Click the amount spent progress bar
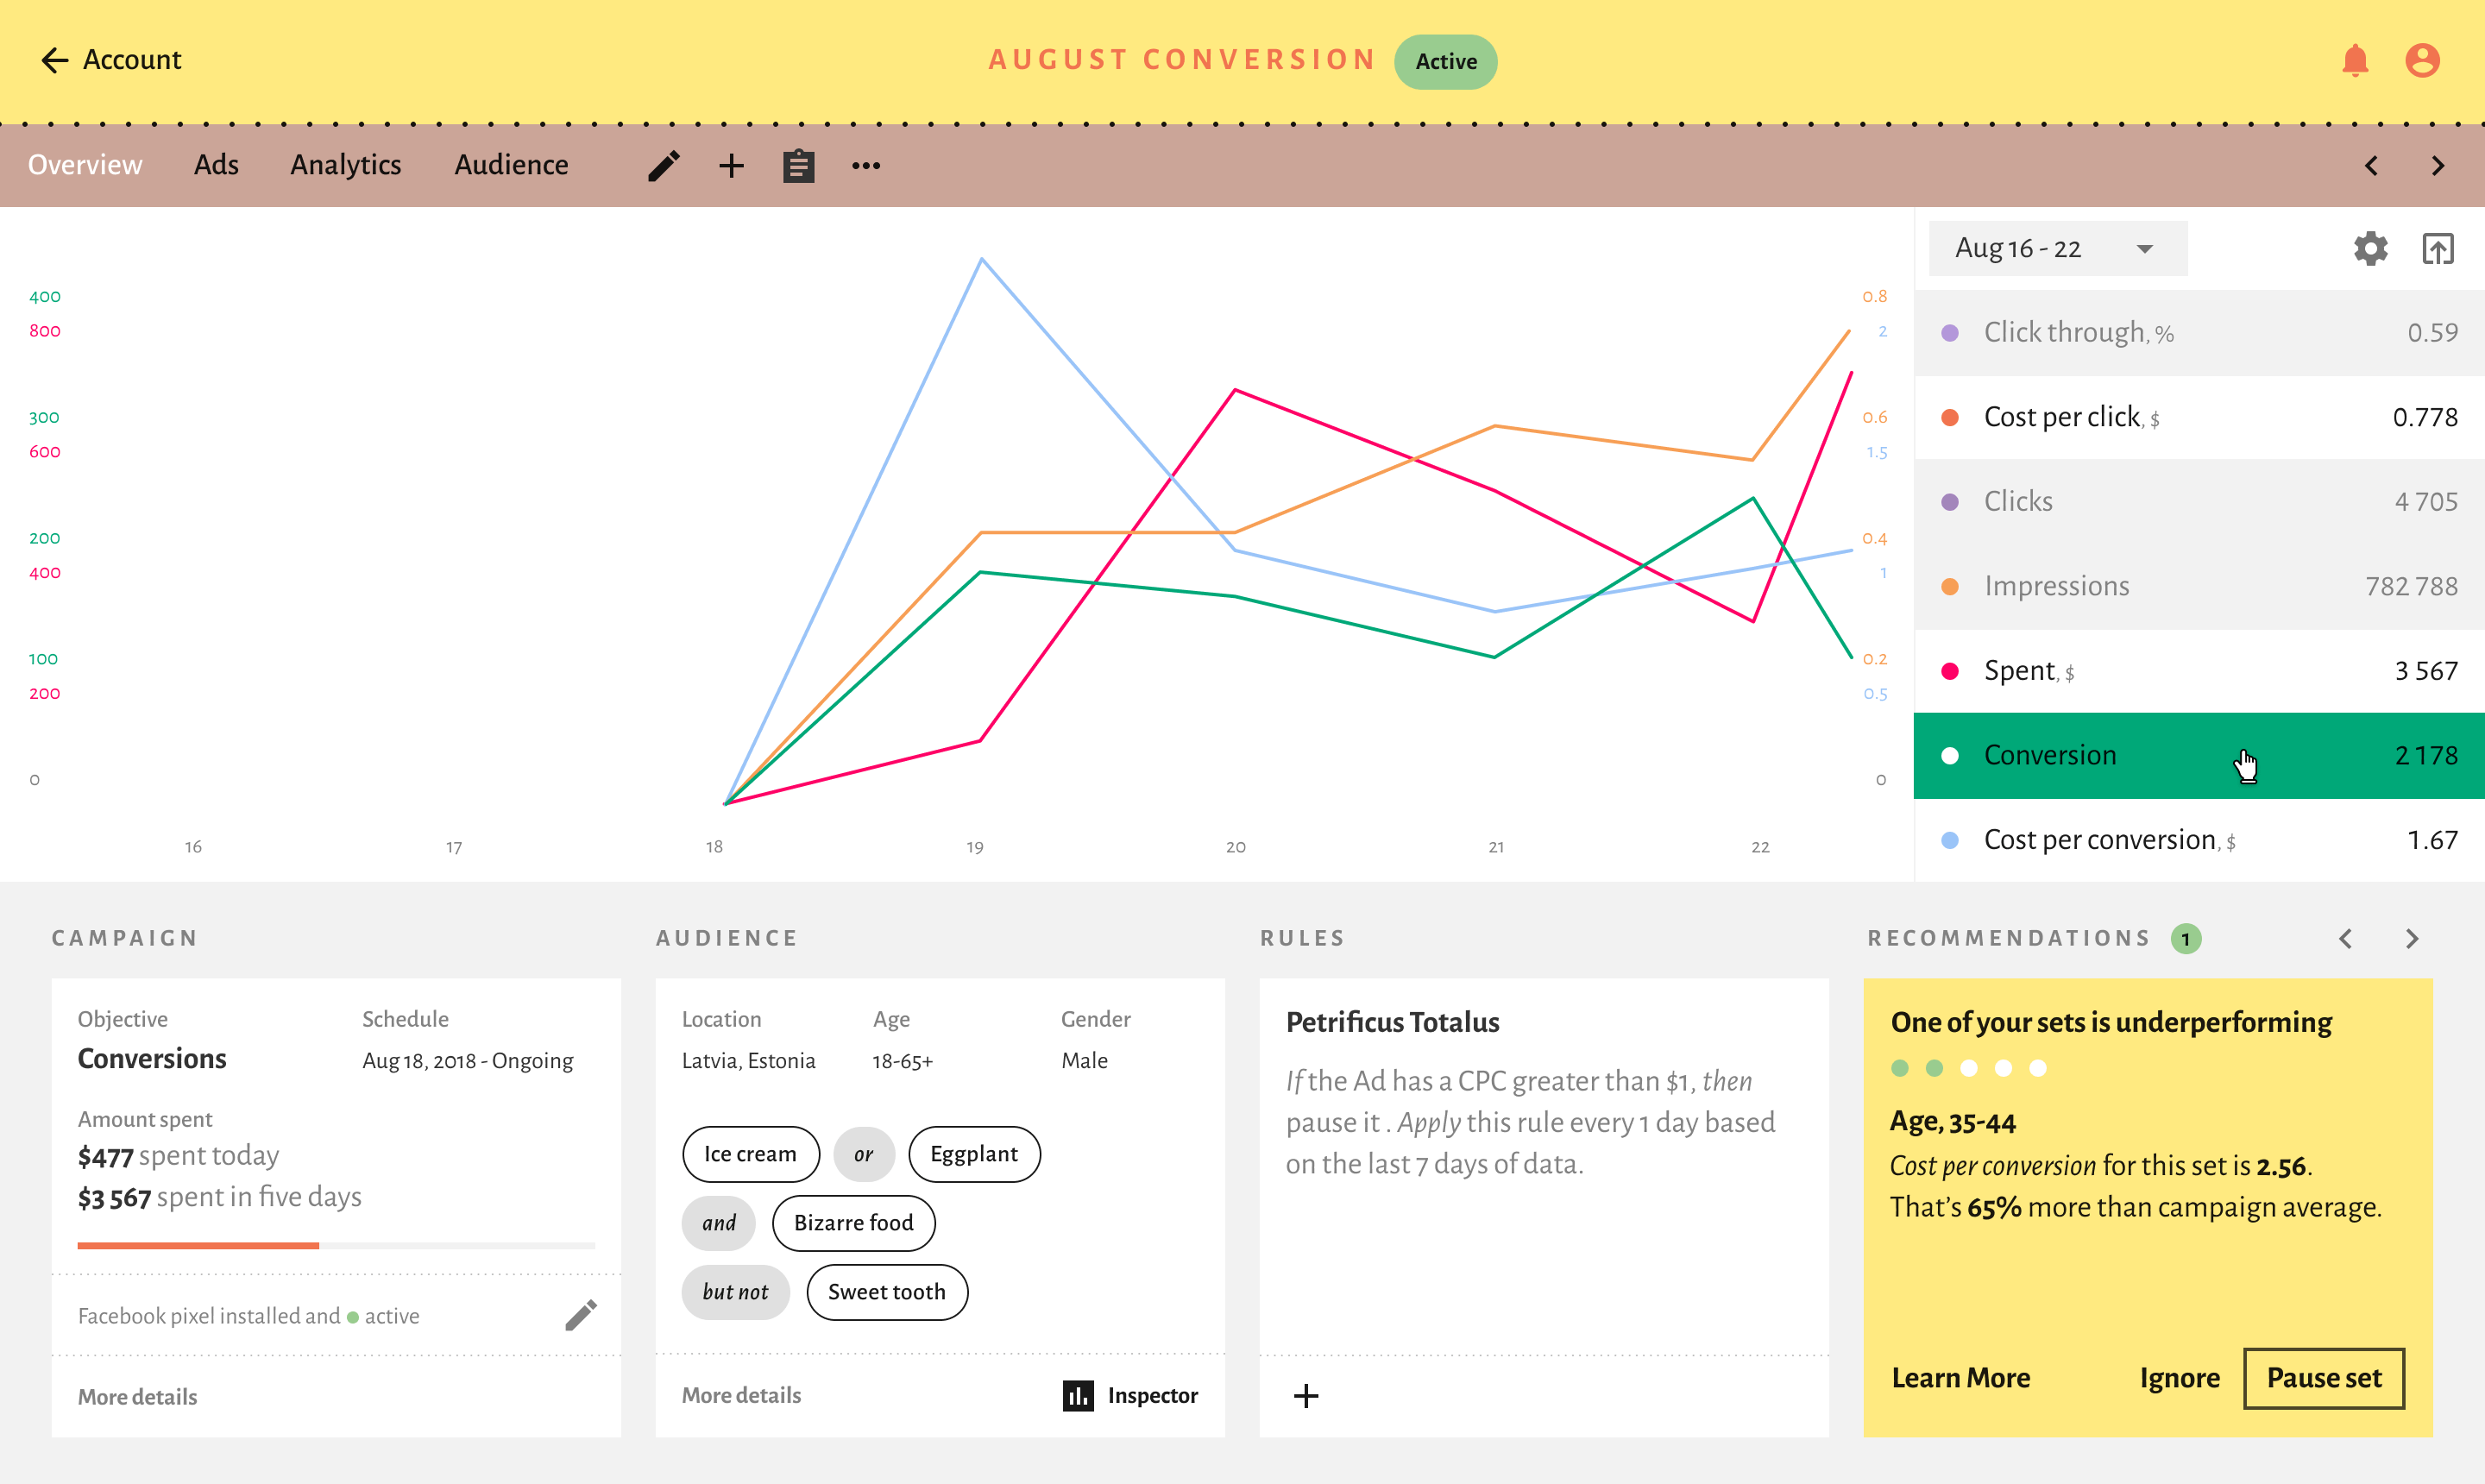 point(336,1245)
